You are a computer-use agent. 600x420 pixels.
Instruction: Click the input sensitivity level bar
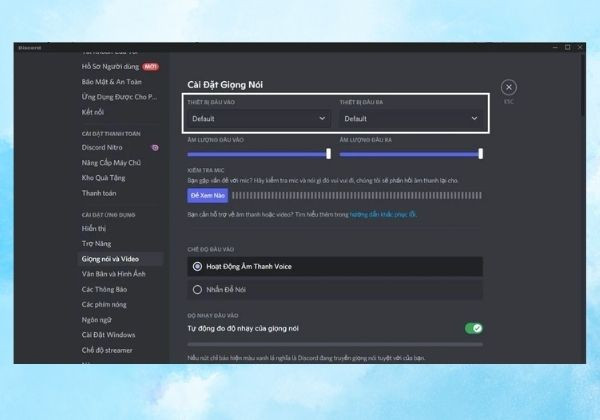tap(335, 344)
